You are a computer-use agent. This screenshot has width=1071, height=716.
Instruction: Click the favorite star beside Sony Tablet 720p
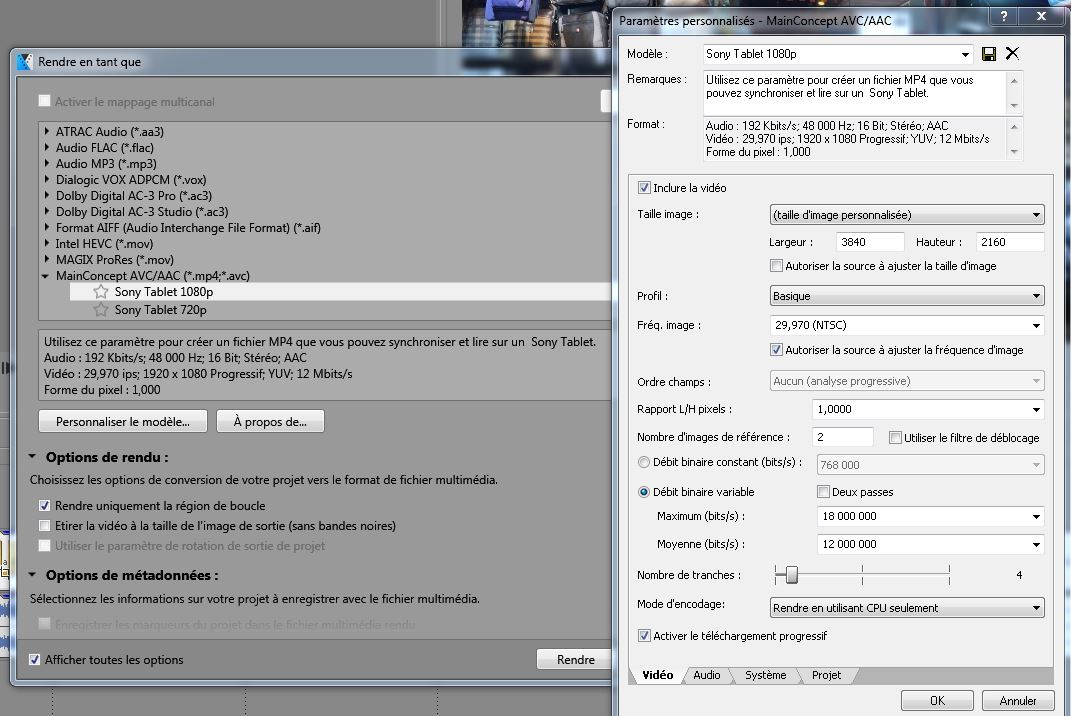(x=100, y=310)
